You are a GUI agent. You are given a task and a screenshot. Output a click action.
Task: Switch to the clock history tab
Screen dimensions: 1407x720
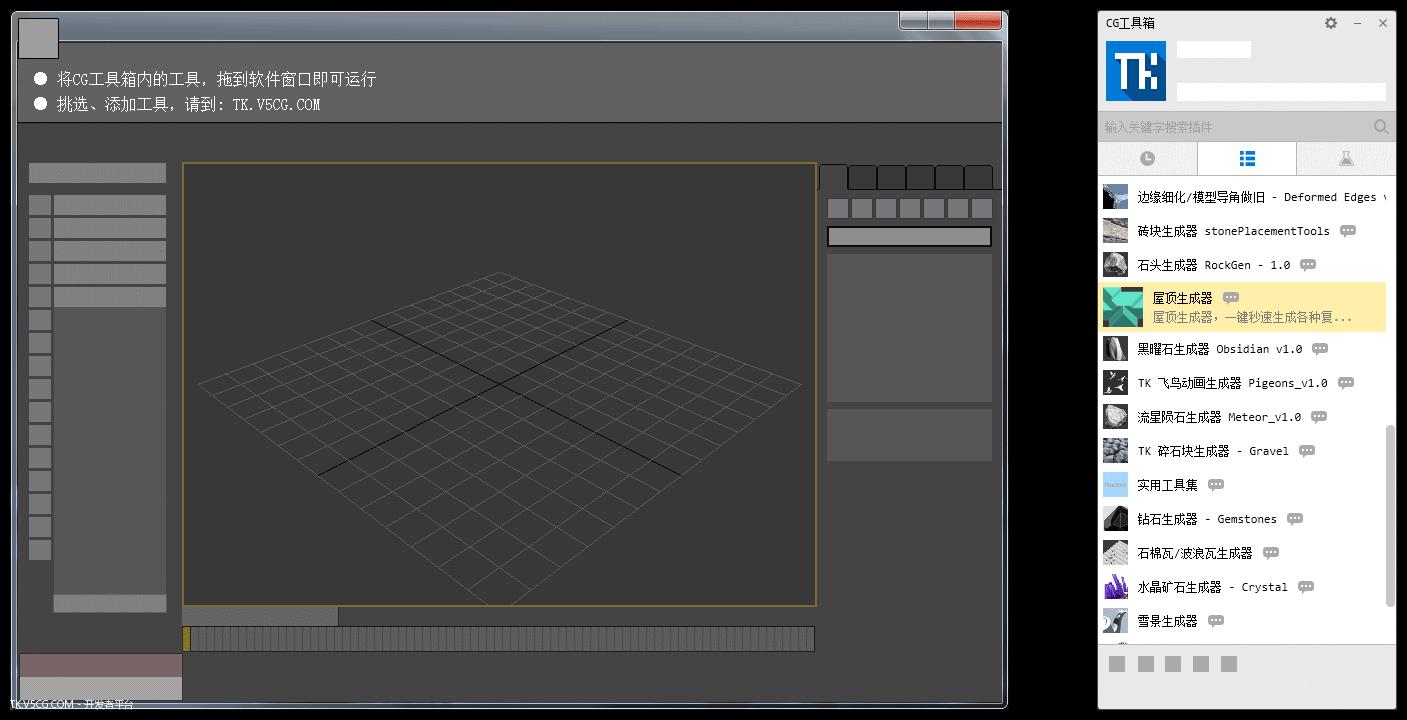(x=1147, y=158)
